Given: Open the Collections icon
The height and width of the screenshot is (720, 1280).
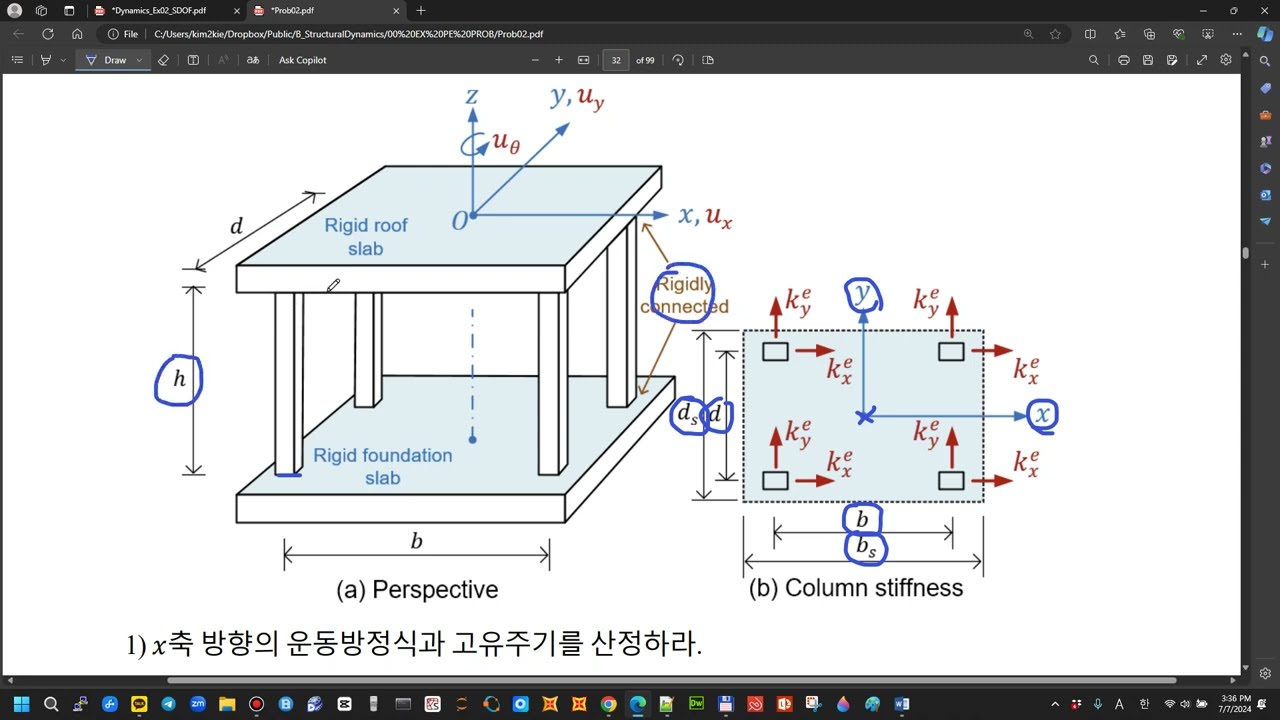Looking at the screenshot, I should (1149, 34).
